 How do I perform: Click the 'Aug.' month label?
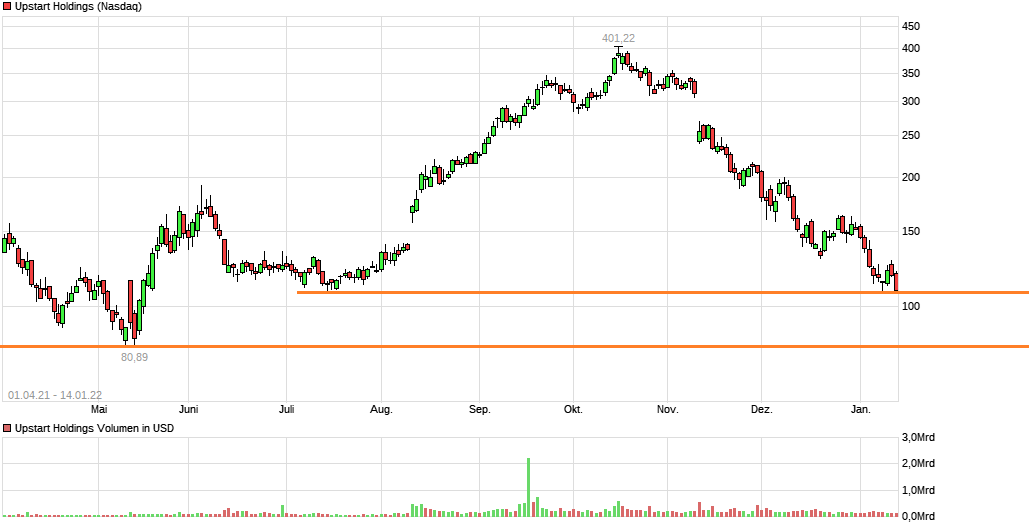point(381,410)
